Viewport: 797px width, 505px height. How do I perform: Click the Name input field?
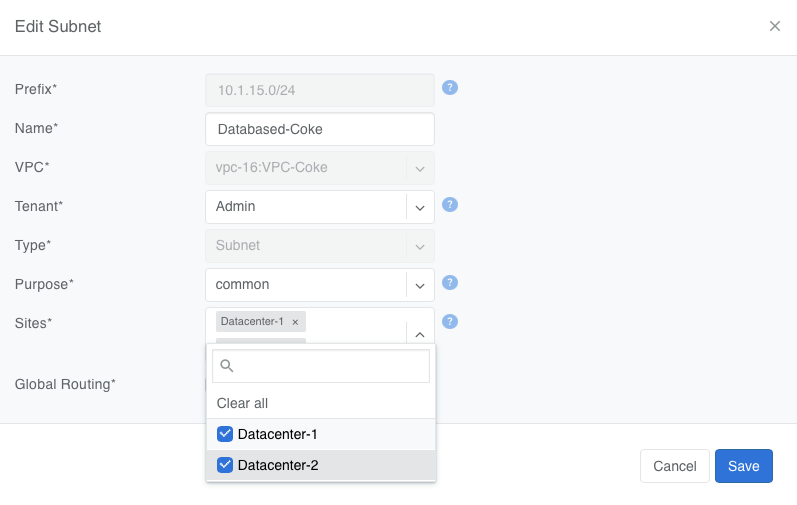319,129
